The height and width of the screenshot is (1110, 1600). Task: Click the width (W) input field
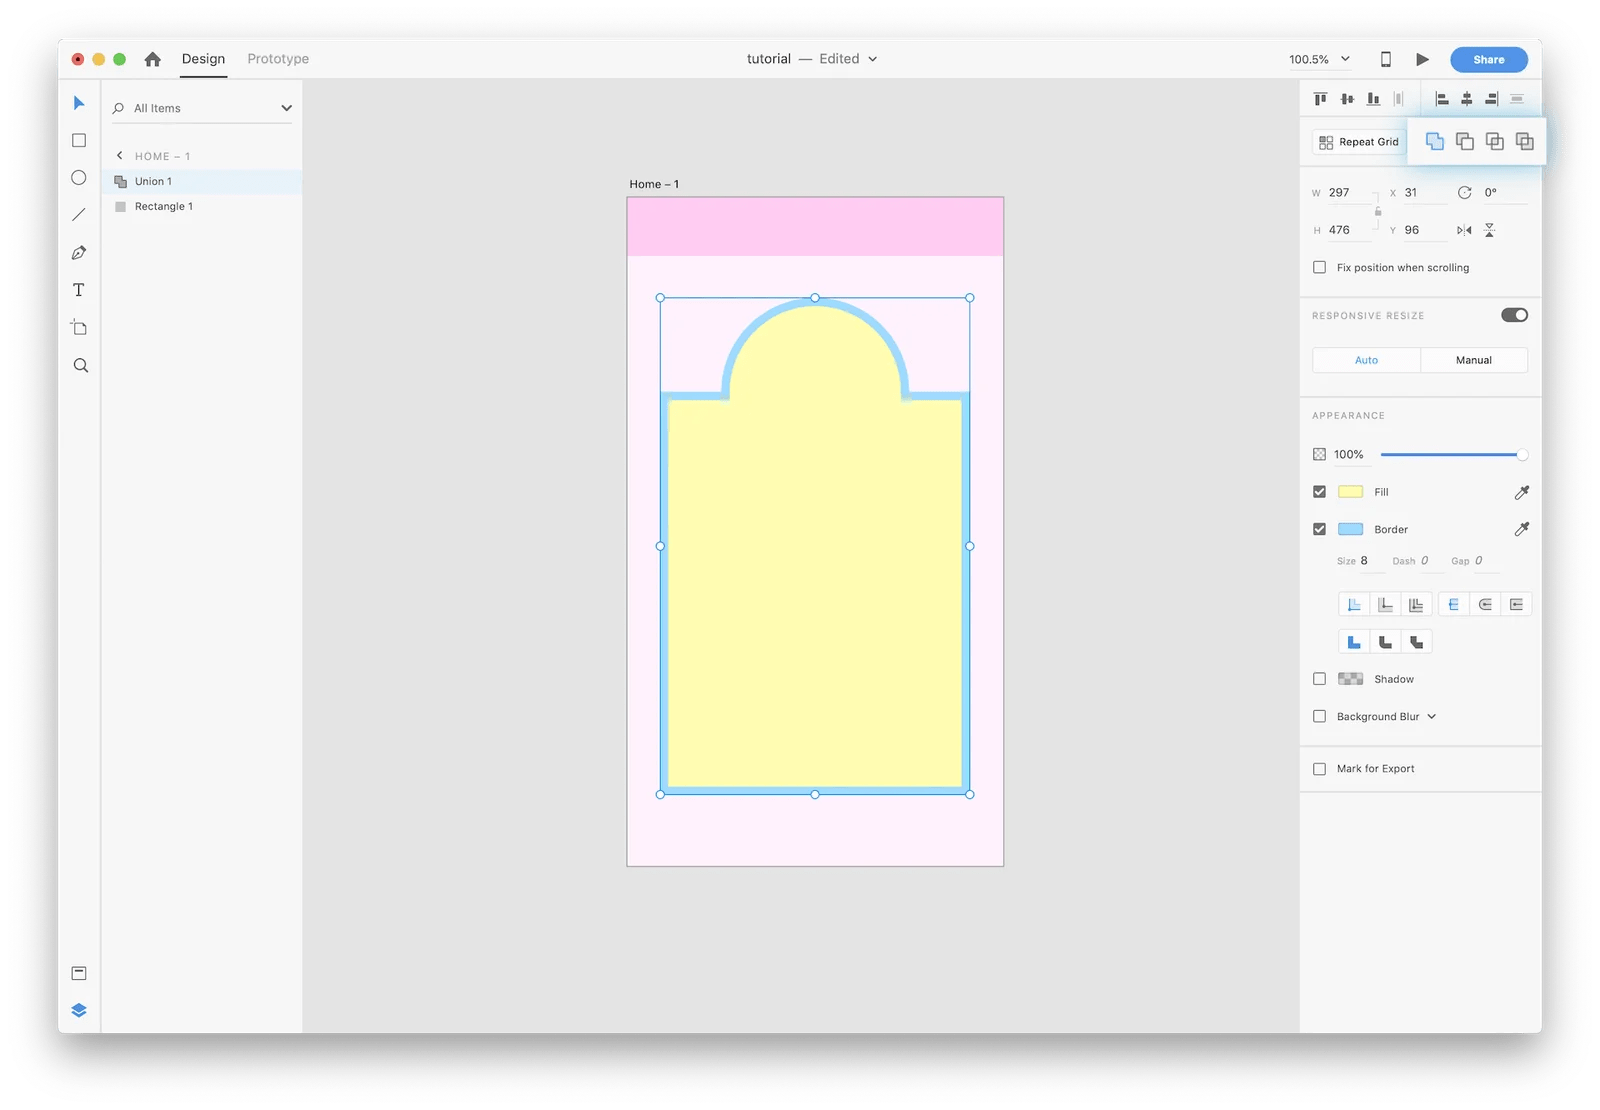pyautogui.click(x=1349, y=192)
